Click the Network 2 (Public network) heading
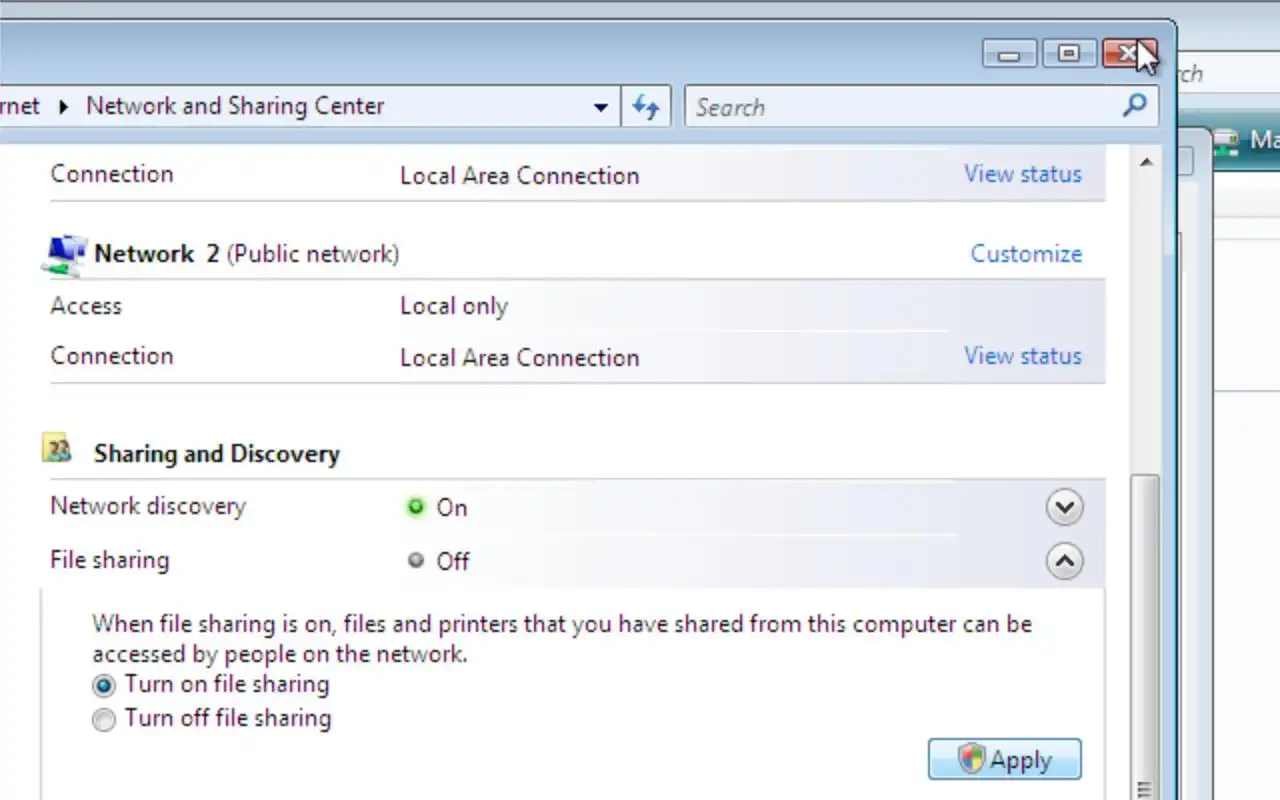This screenshot has width=1280, height=800. click(x=246, y=254)
